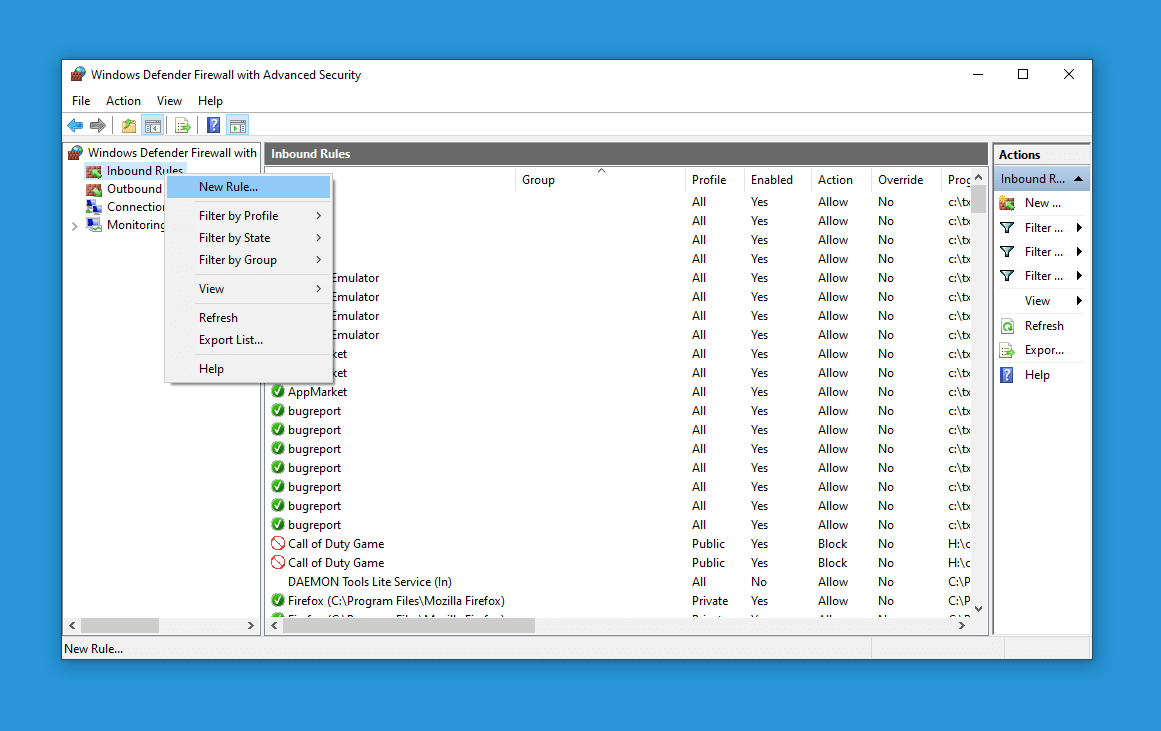Expand the Monitoring tree node
This screenshot has height=731, width=1161.
pos(74,225)
